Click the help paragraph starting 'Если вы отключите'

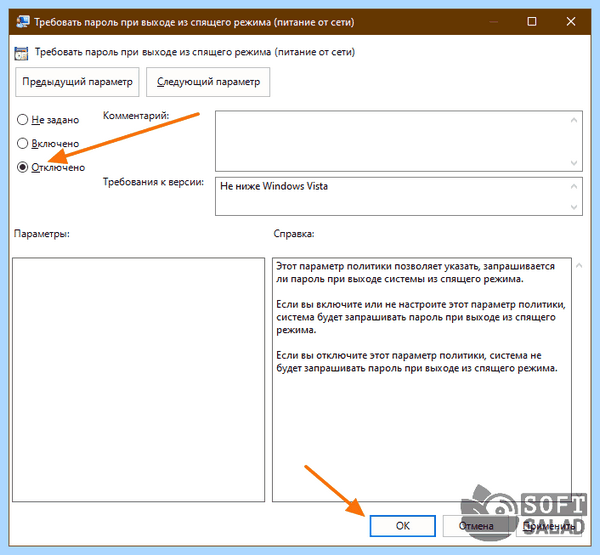point(417,362)
